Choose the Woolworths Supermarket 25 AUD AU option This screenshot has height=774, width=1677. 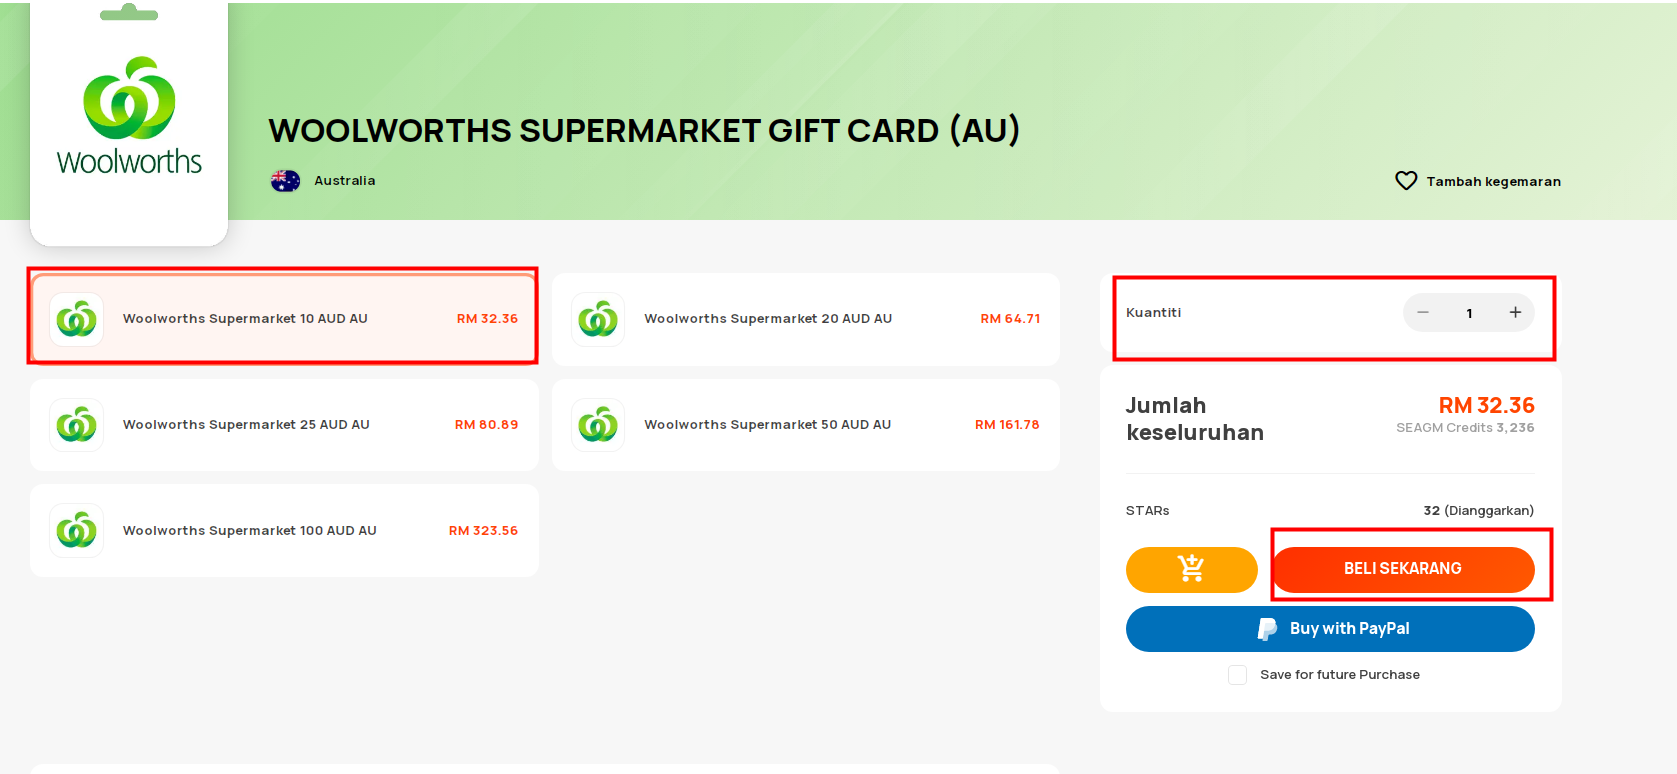(284, 425)
